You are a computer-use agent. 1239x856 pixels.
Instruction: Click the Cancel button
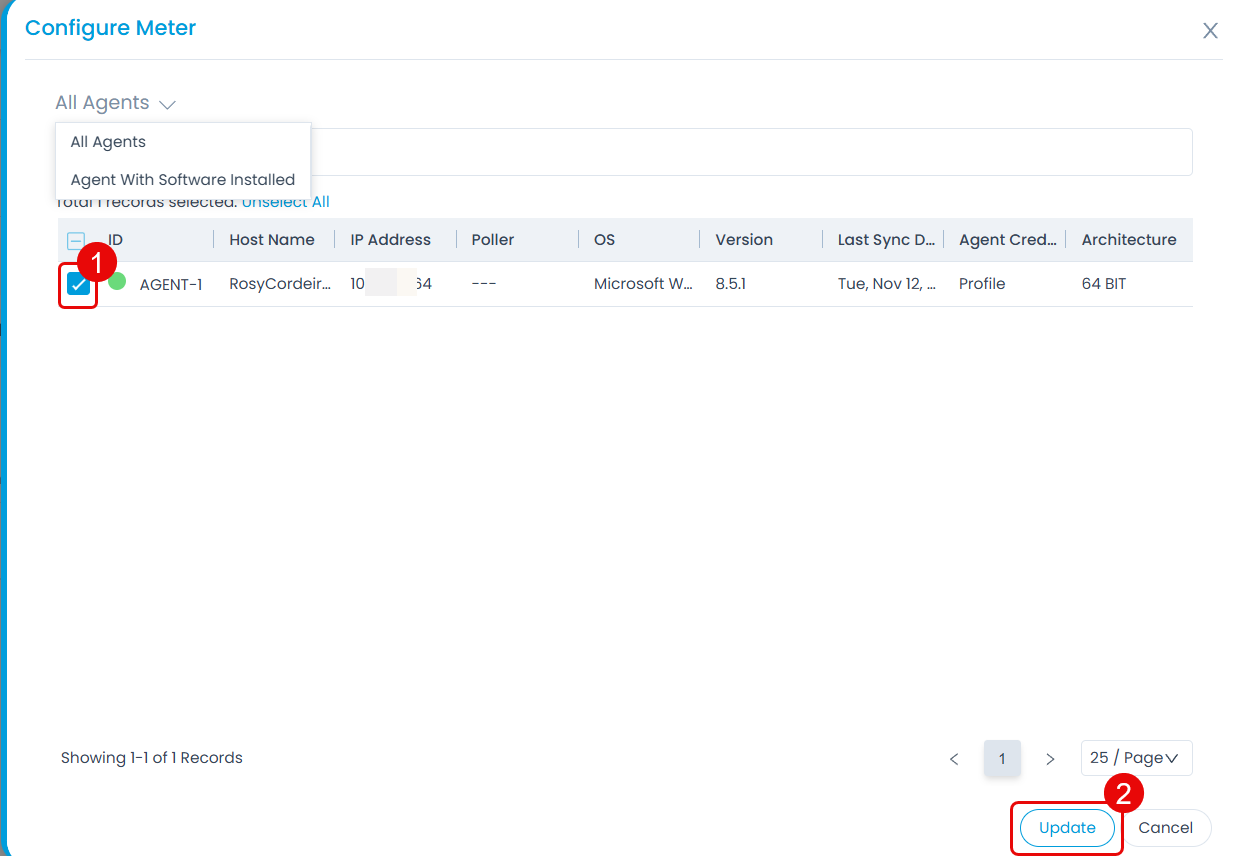pos(1165,828)
